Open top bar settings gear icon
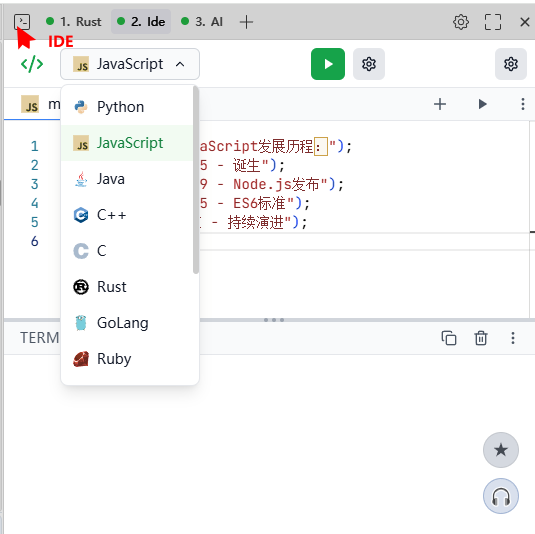 [461, 22]
